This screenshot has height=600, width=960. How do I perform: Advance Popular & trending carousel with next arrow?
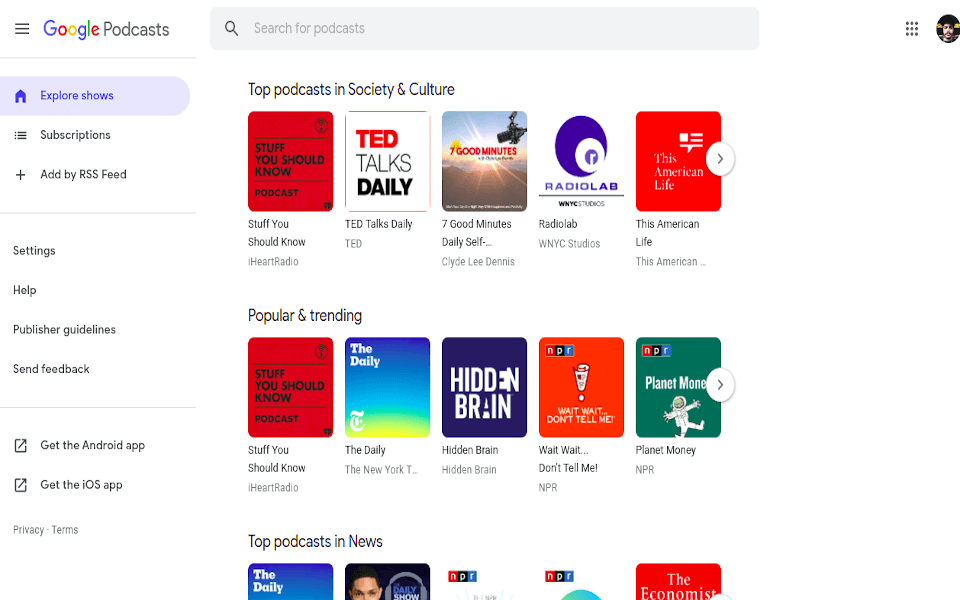point(720,385)
